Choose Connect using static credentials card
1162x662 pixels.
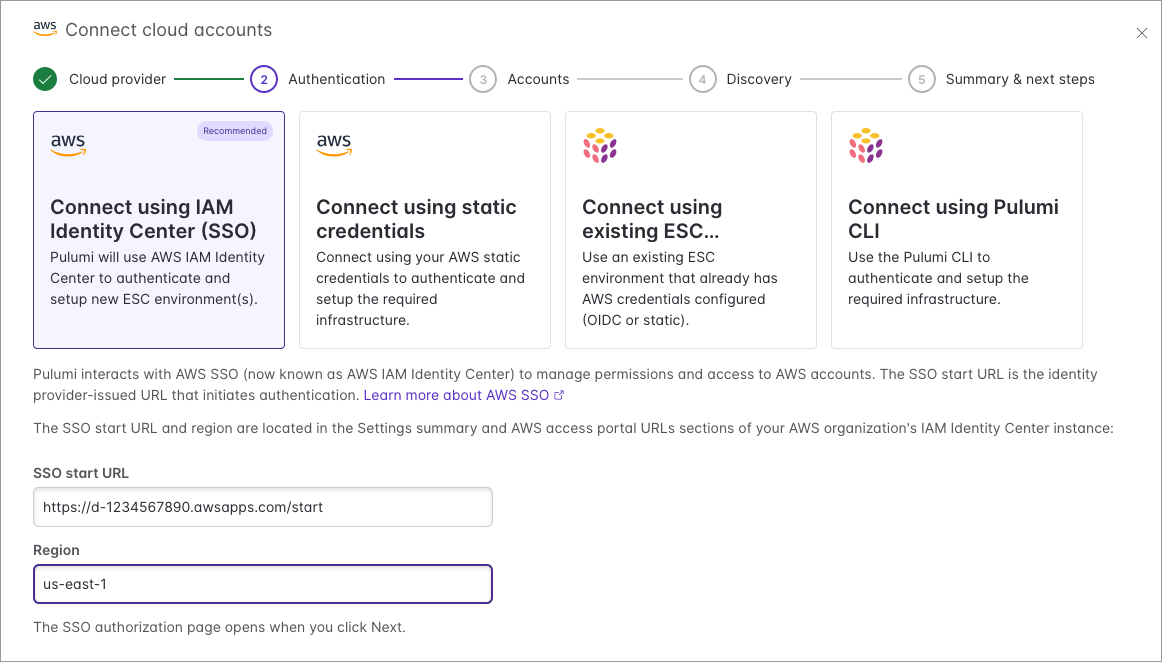[x=425, y=230]
